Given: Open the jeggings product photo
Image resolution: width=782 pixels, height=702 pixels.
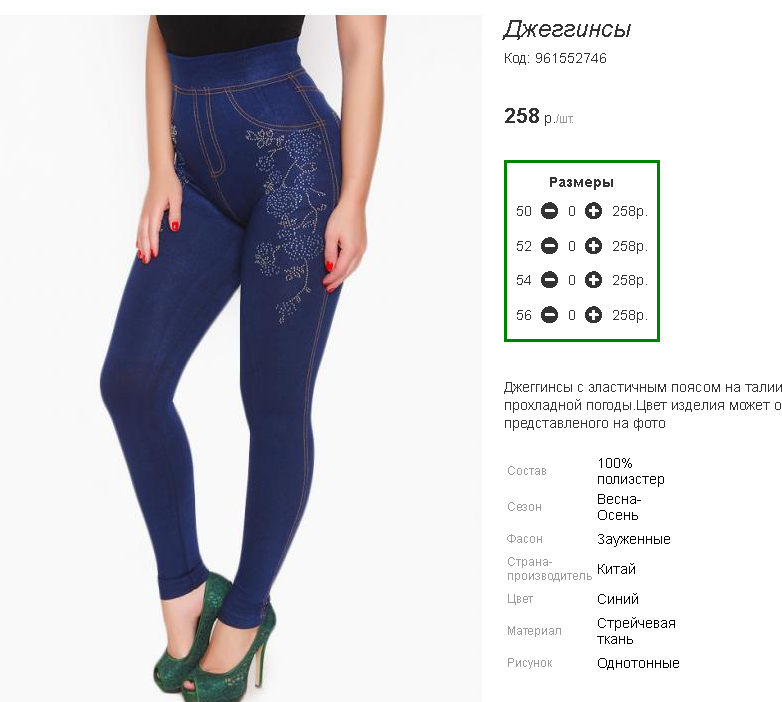Looking at the screenshot, I should click(x=241, y=358).
